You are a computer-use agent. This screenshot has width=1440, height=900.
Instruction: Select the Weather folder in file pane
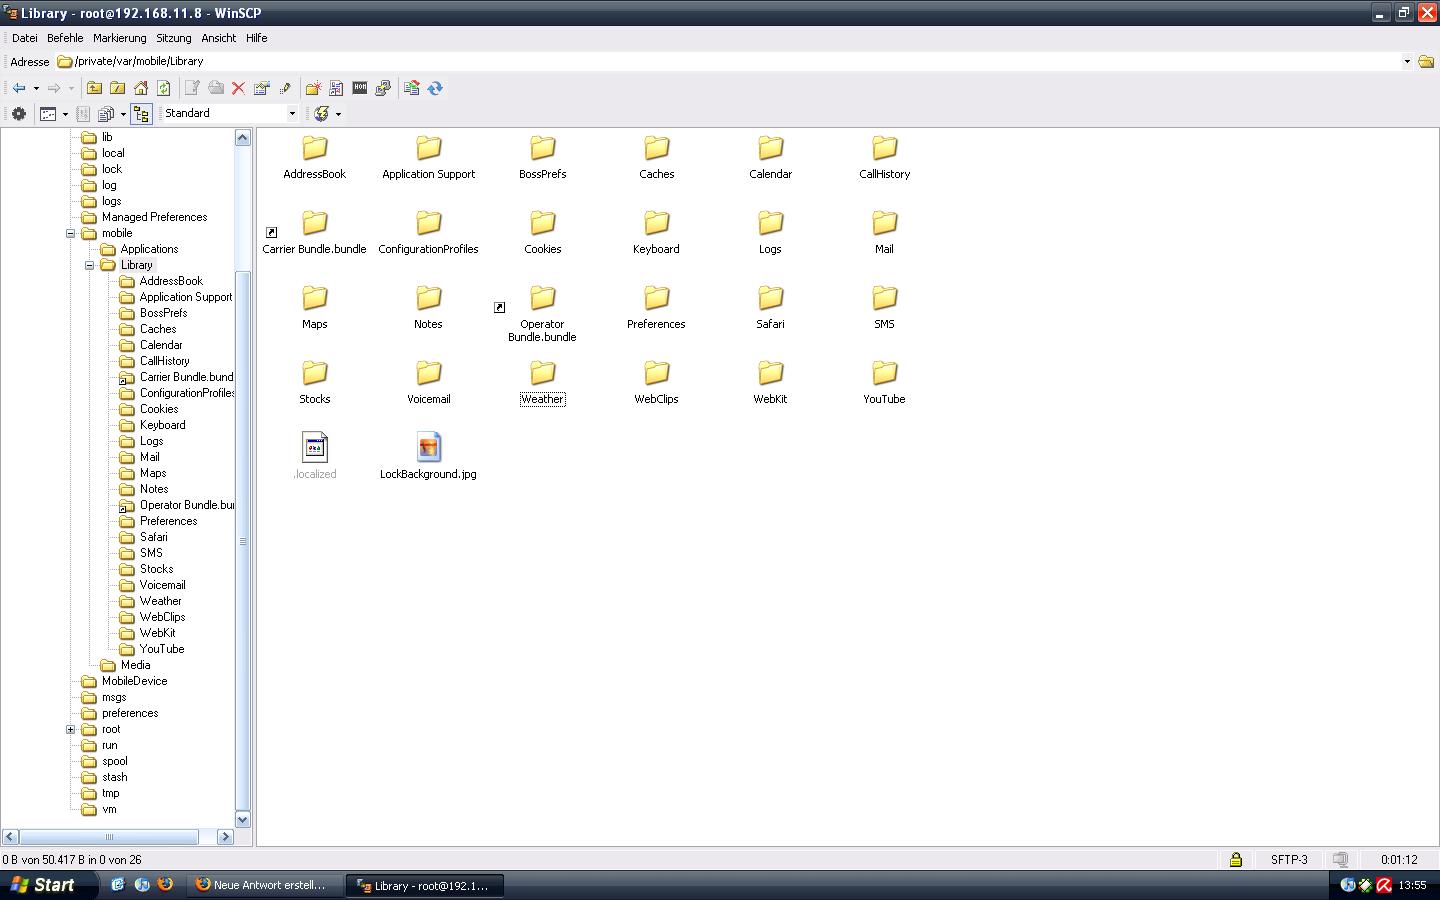pos(542,383)
